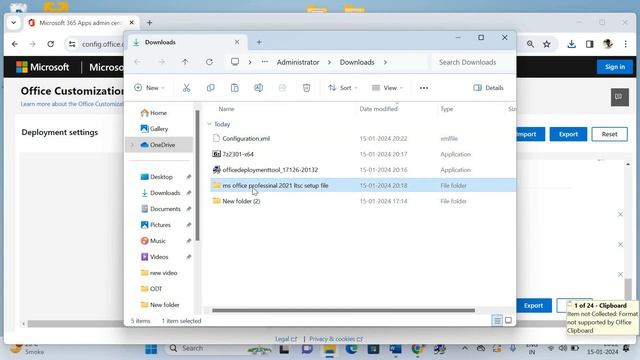Add a new tab in File Explorer

[259, 42]
